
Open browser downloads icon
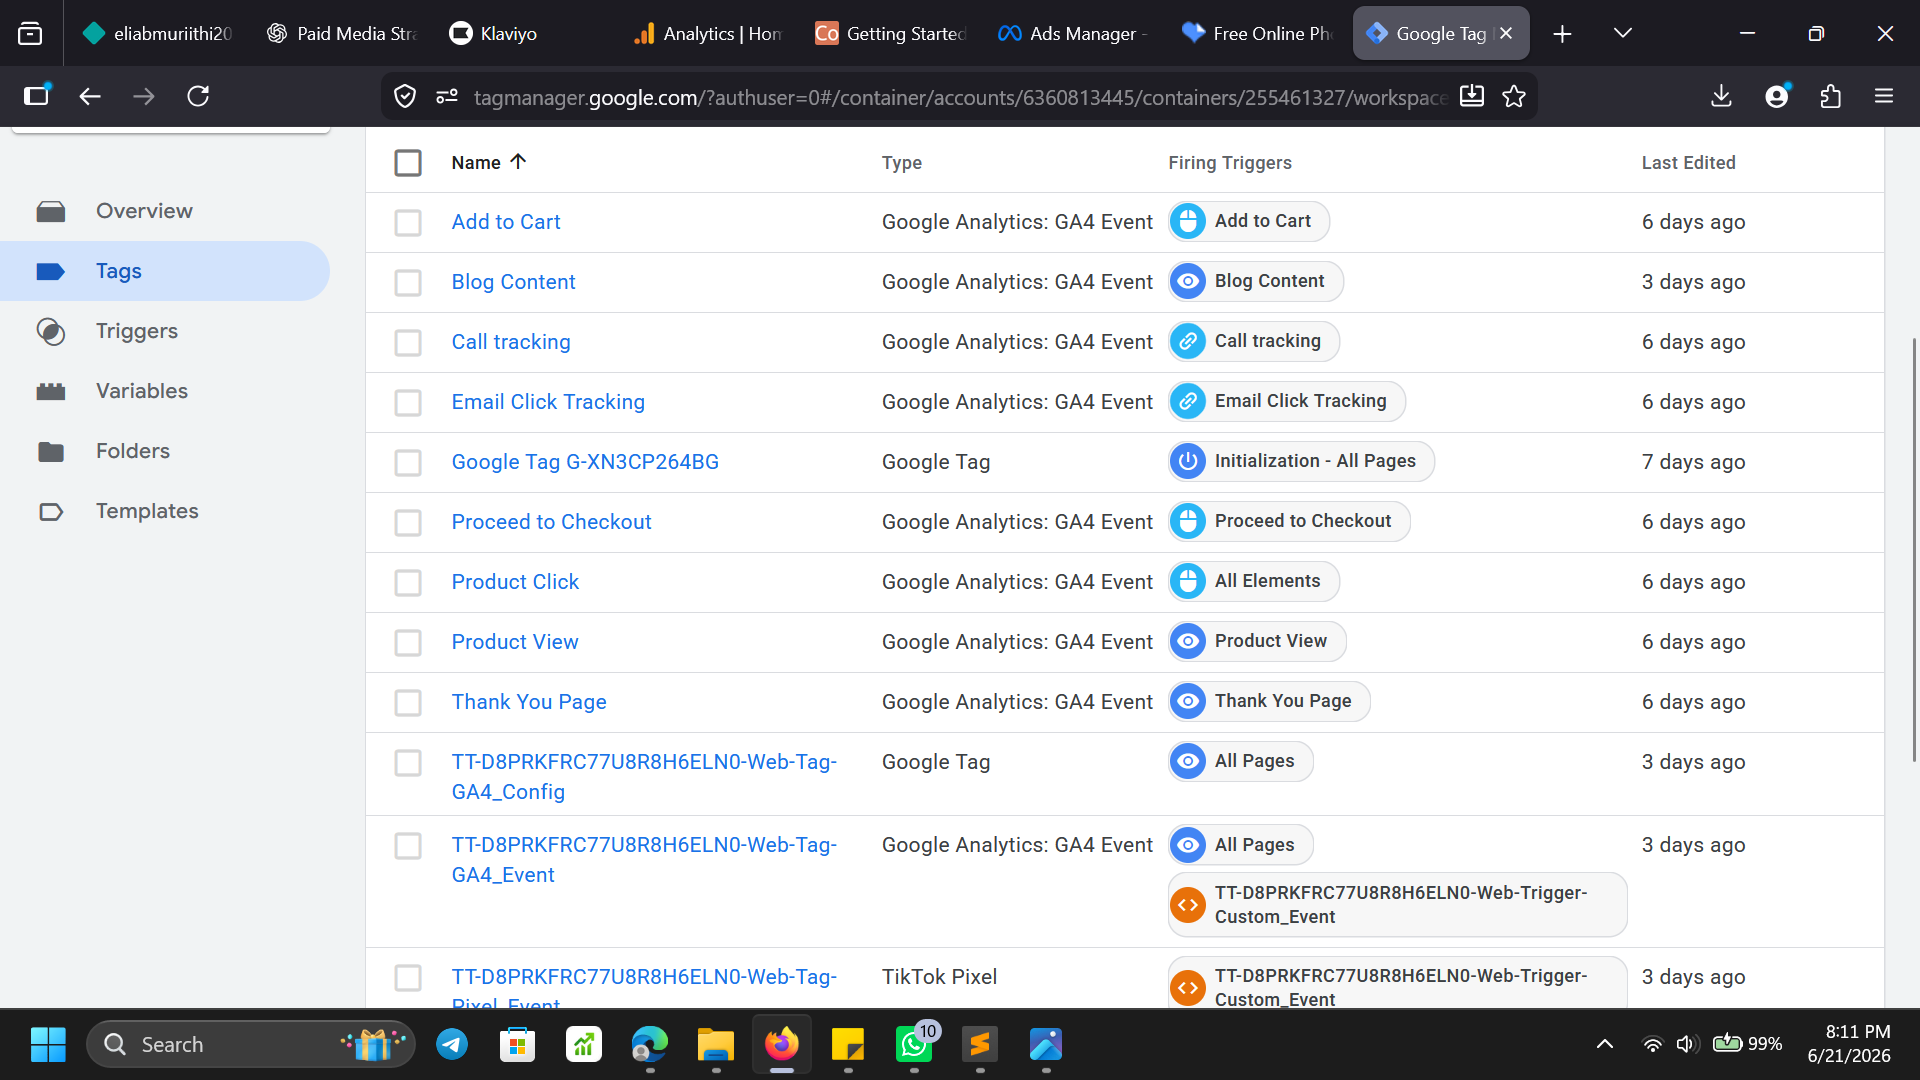coord(1721,96)
